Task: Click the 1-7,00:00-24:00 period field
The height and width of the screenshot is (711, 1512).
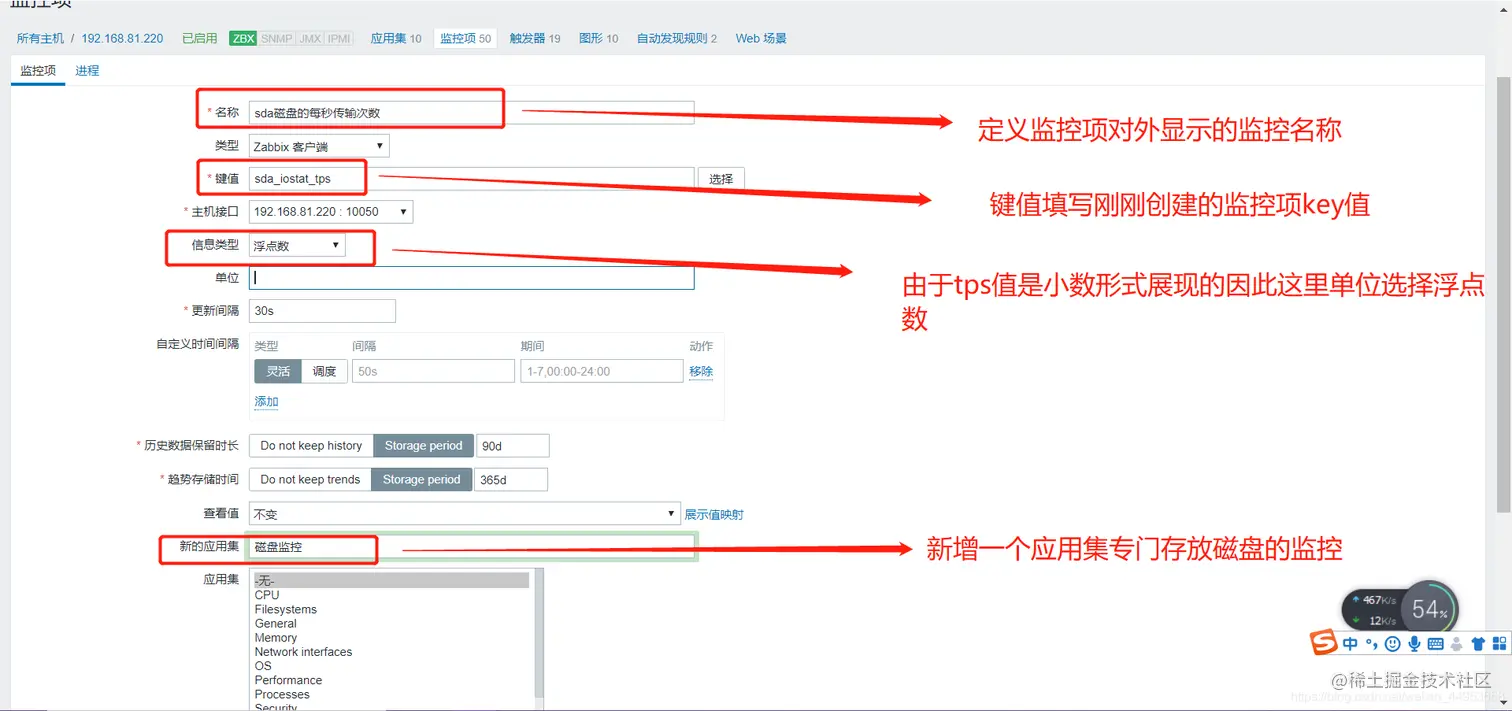Action: point(601,371)
